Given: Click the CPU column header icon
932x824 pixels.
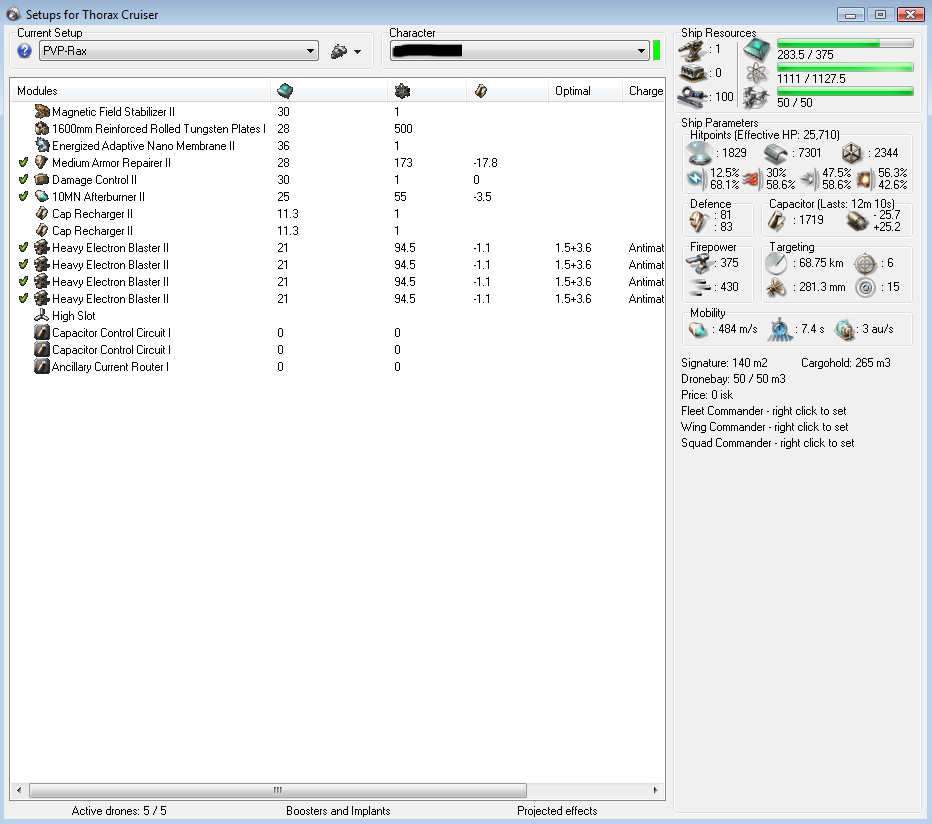Looking at the screenshot, I should (285, 91).
